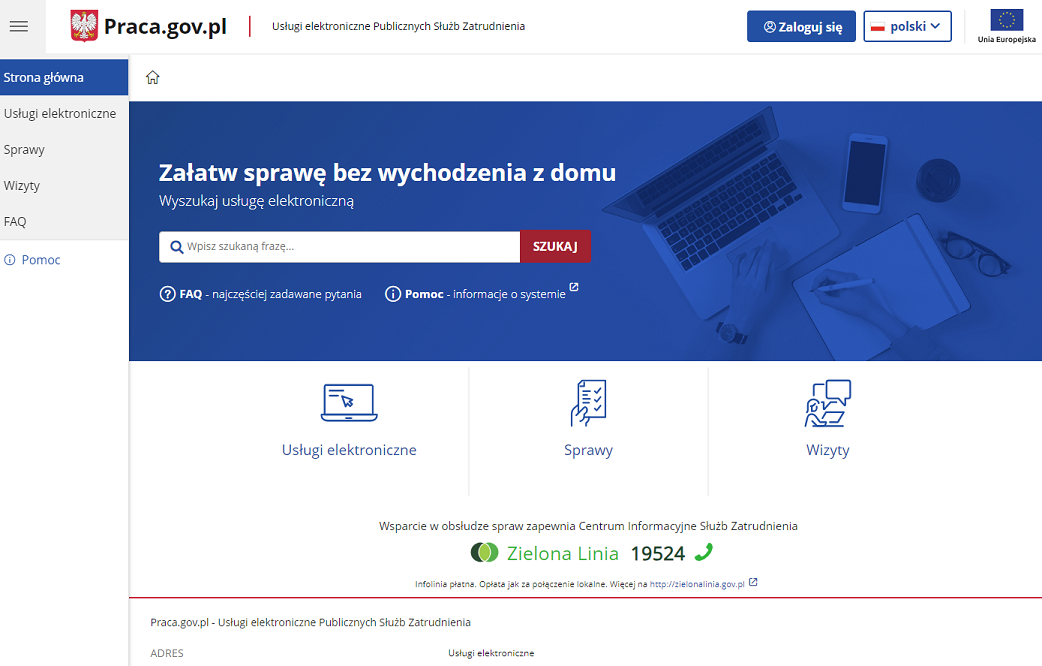
Task: Open FAQ in the sidebar
Action: (64, 221)
